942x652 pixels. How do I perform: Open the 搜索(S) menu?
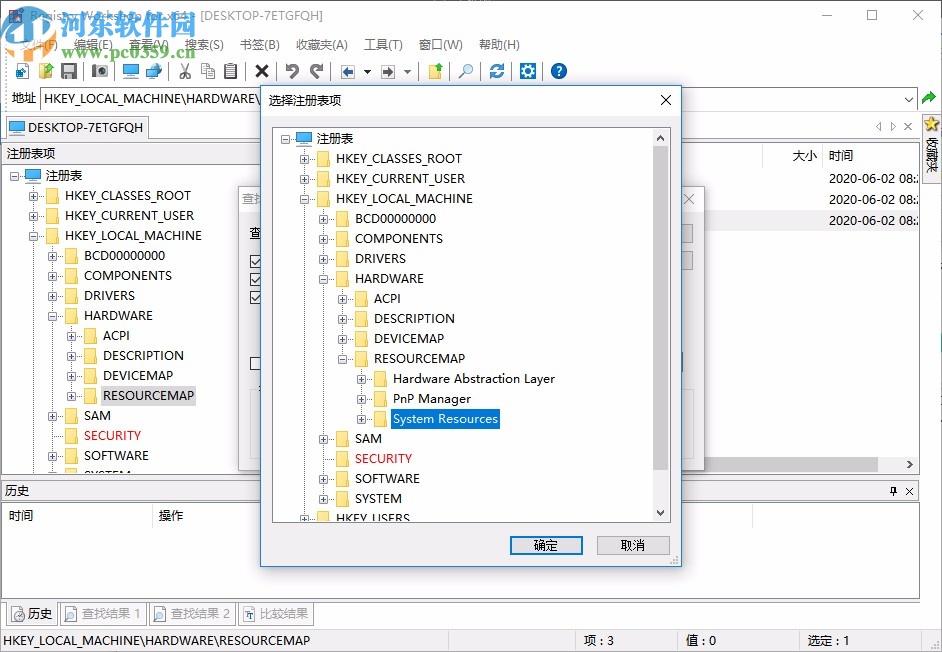coord(204,44)
